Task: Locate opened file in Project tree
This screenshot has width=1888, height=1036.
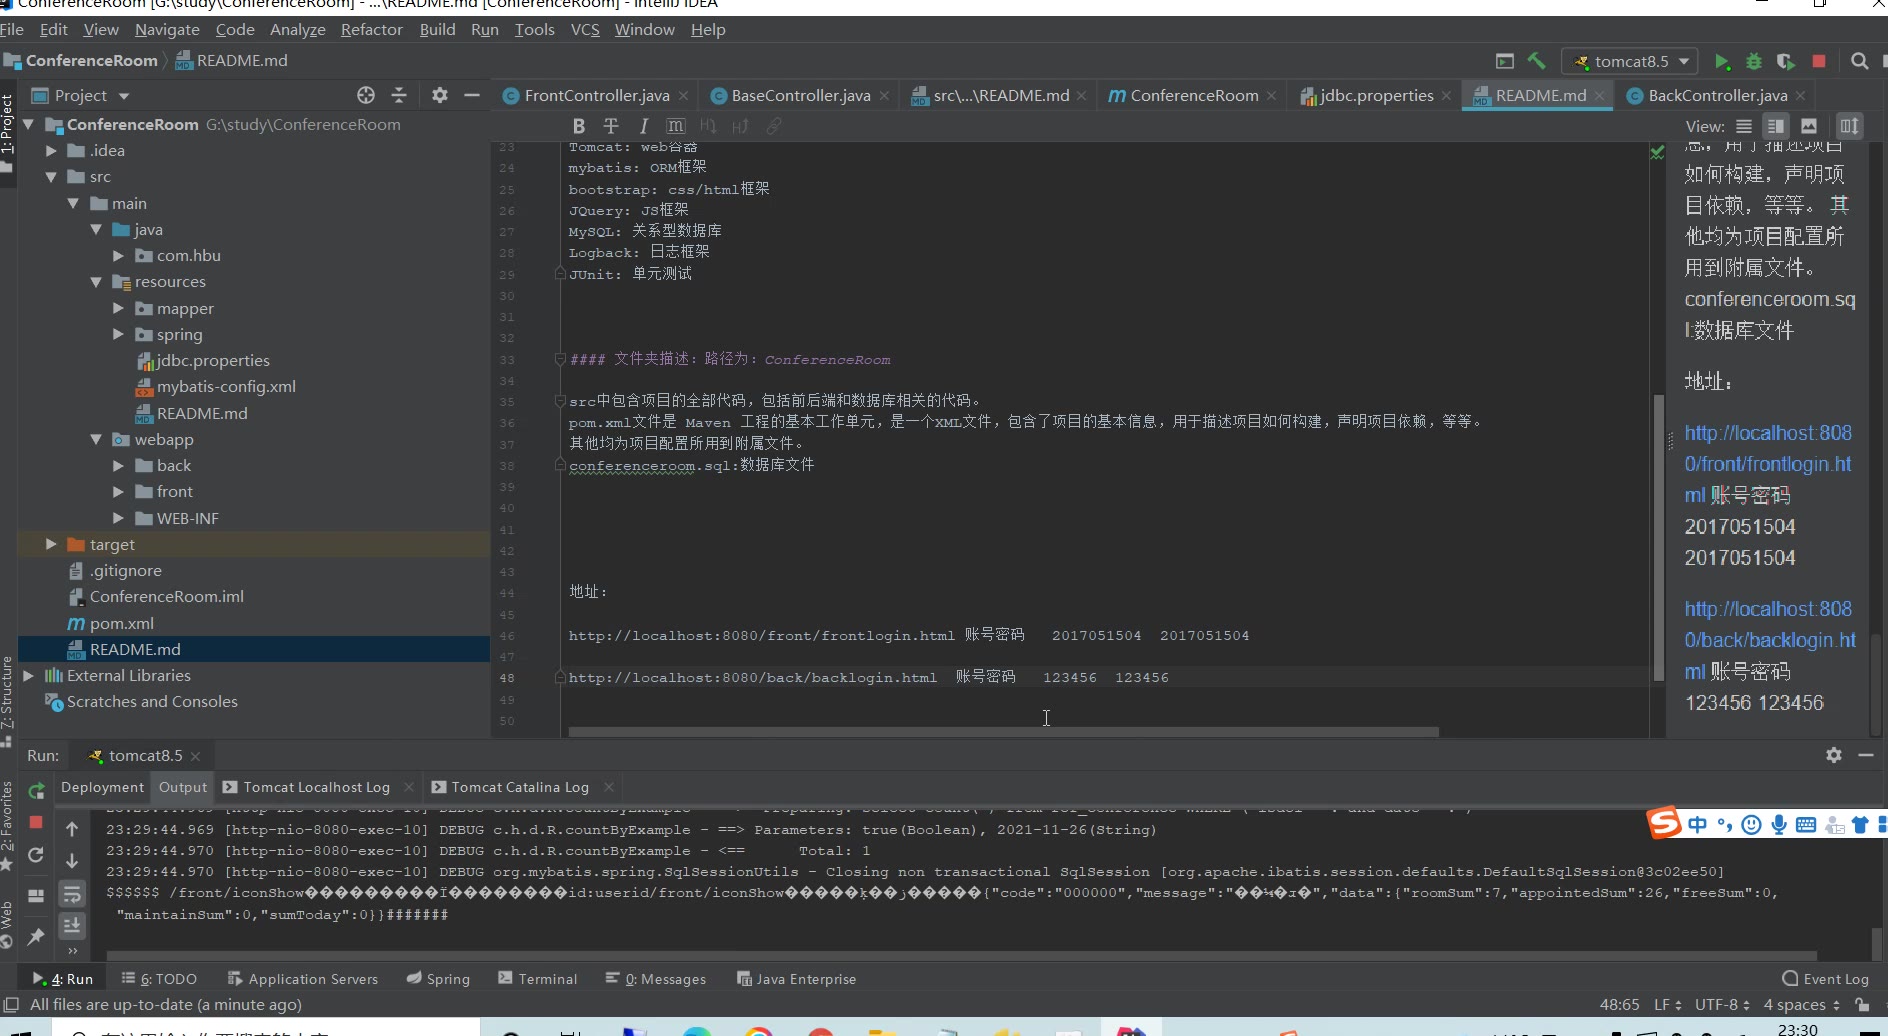Action: [366, 95]
